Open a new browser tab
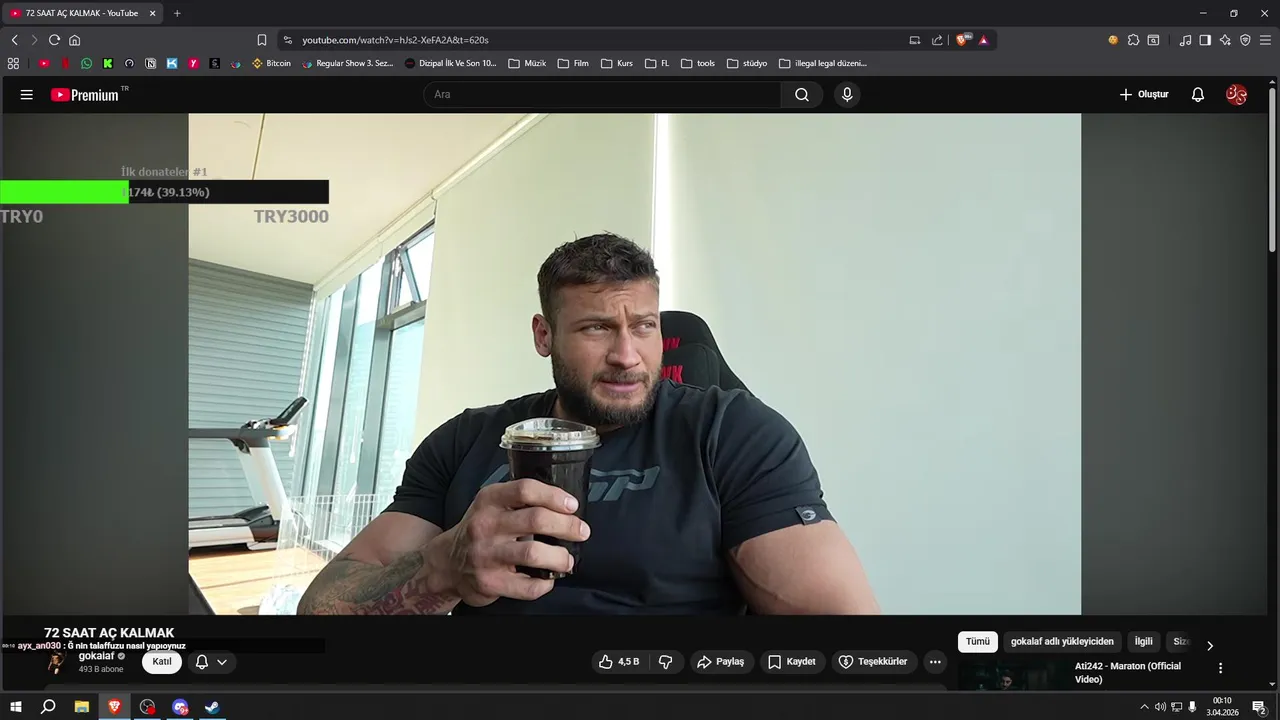The width and height of the screenshot is (1280, 720). tap(177, 13)
